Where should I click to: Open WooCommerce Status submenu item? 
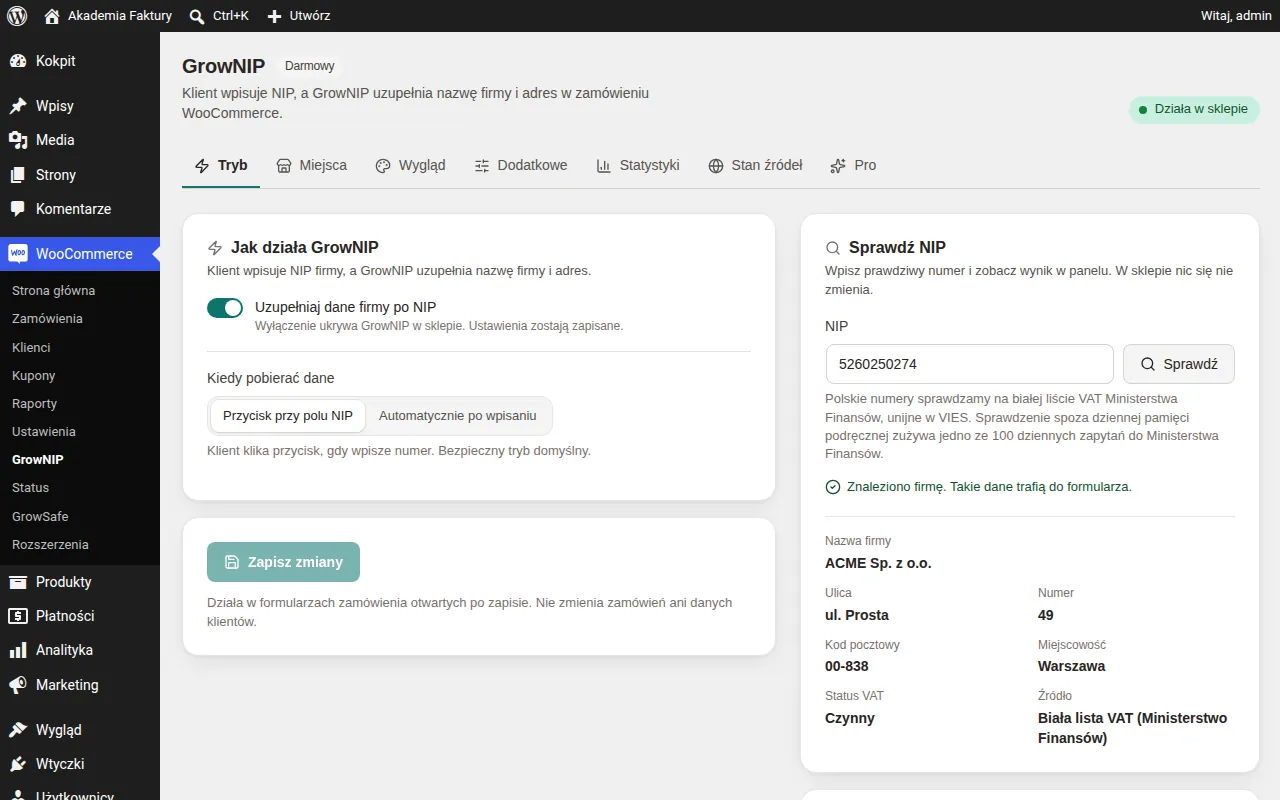(x=30, y=488)
